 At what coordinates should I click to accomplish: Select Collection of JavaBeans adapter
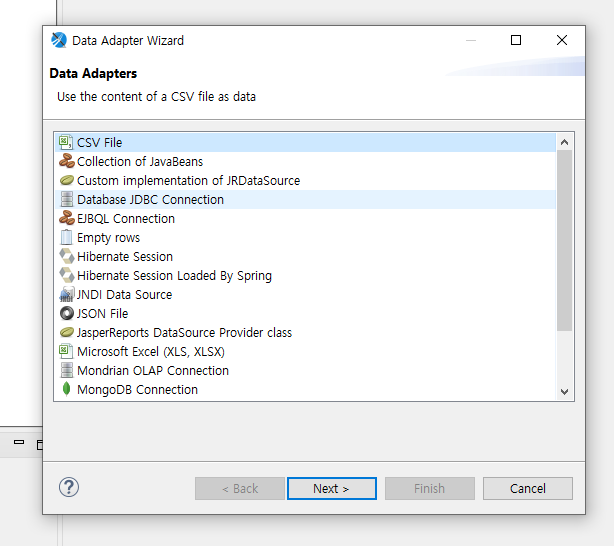pos(305,161)
